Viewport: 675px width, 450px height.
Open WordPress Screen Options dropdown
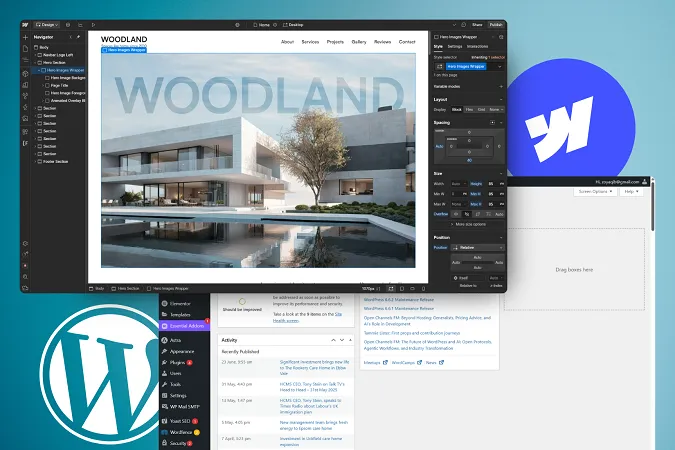[x=595, y=192]
